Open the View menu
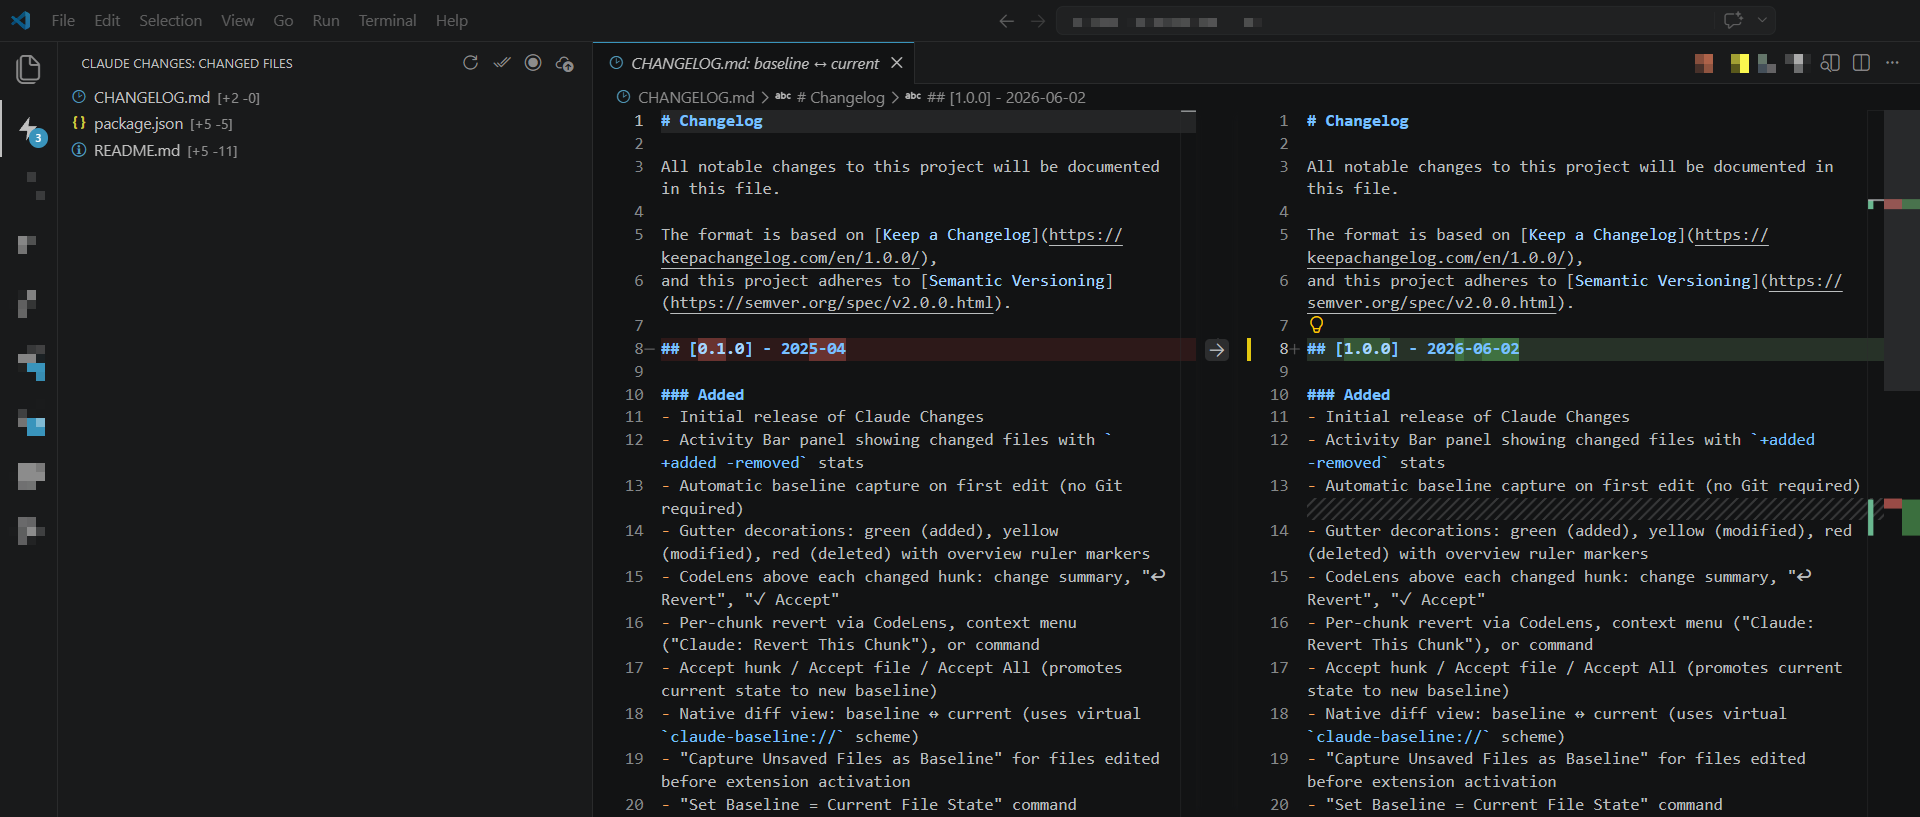 point(238,21)
